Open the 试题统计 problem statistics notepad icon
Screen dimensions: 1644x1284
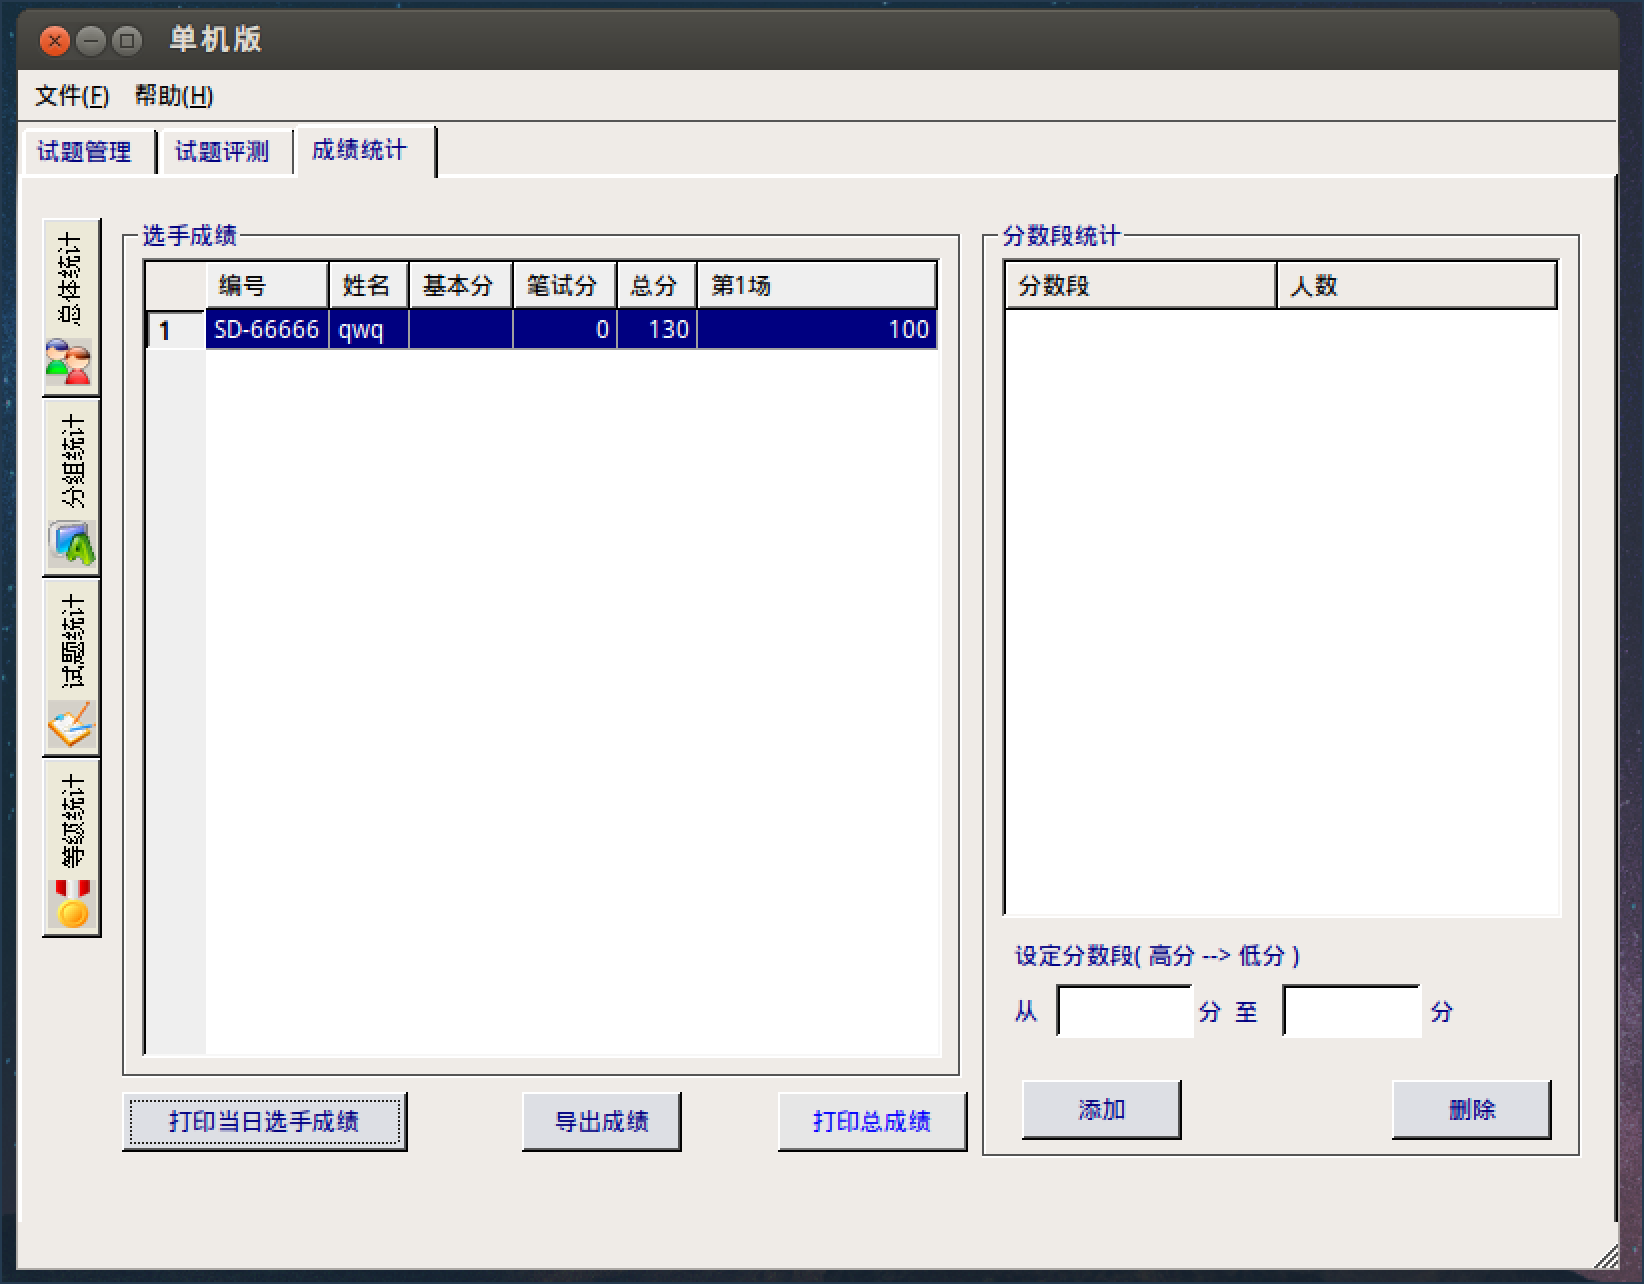[x=71, y=723]
